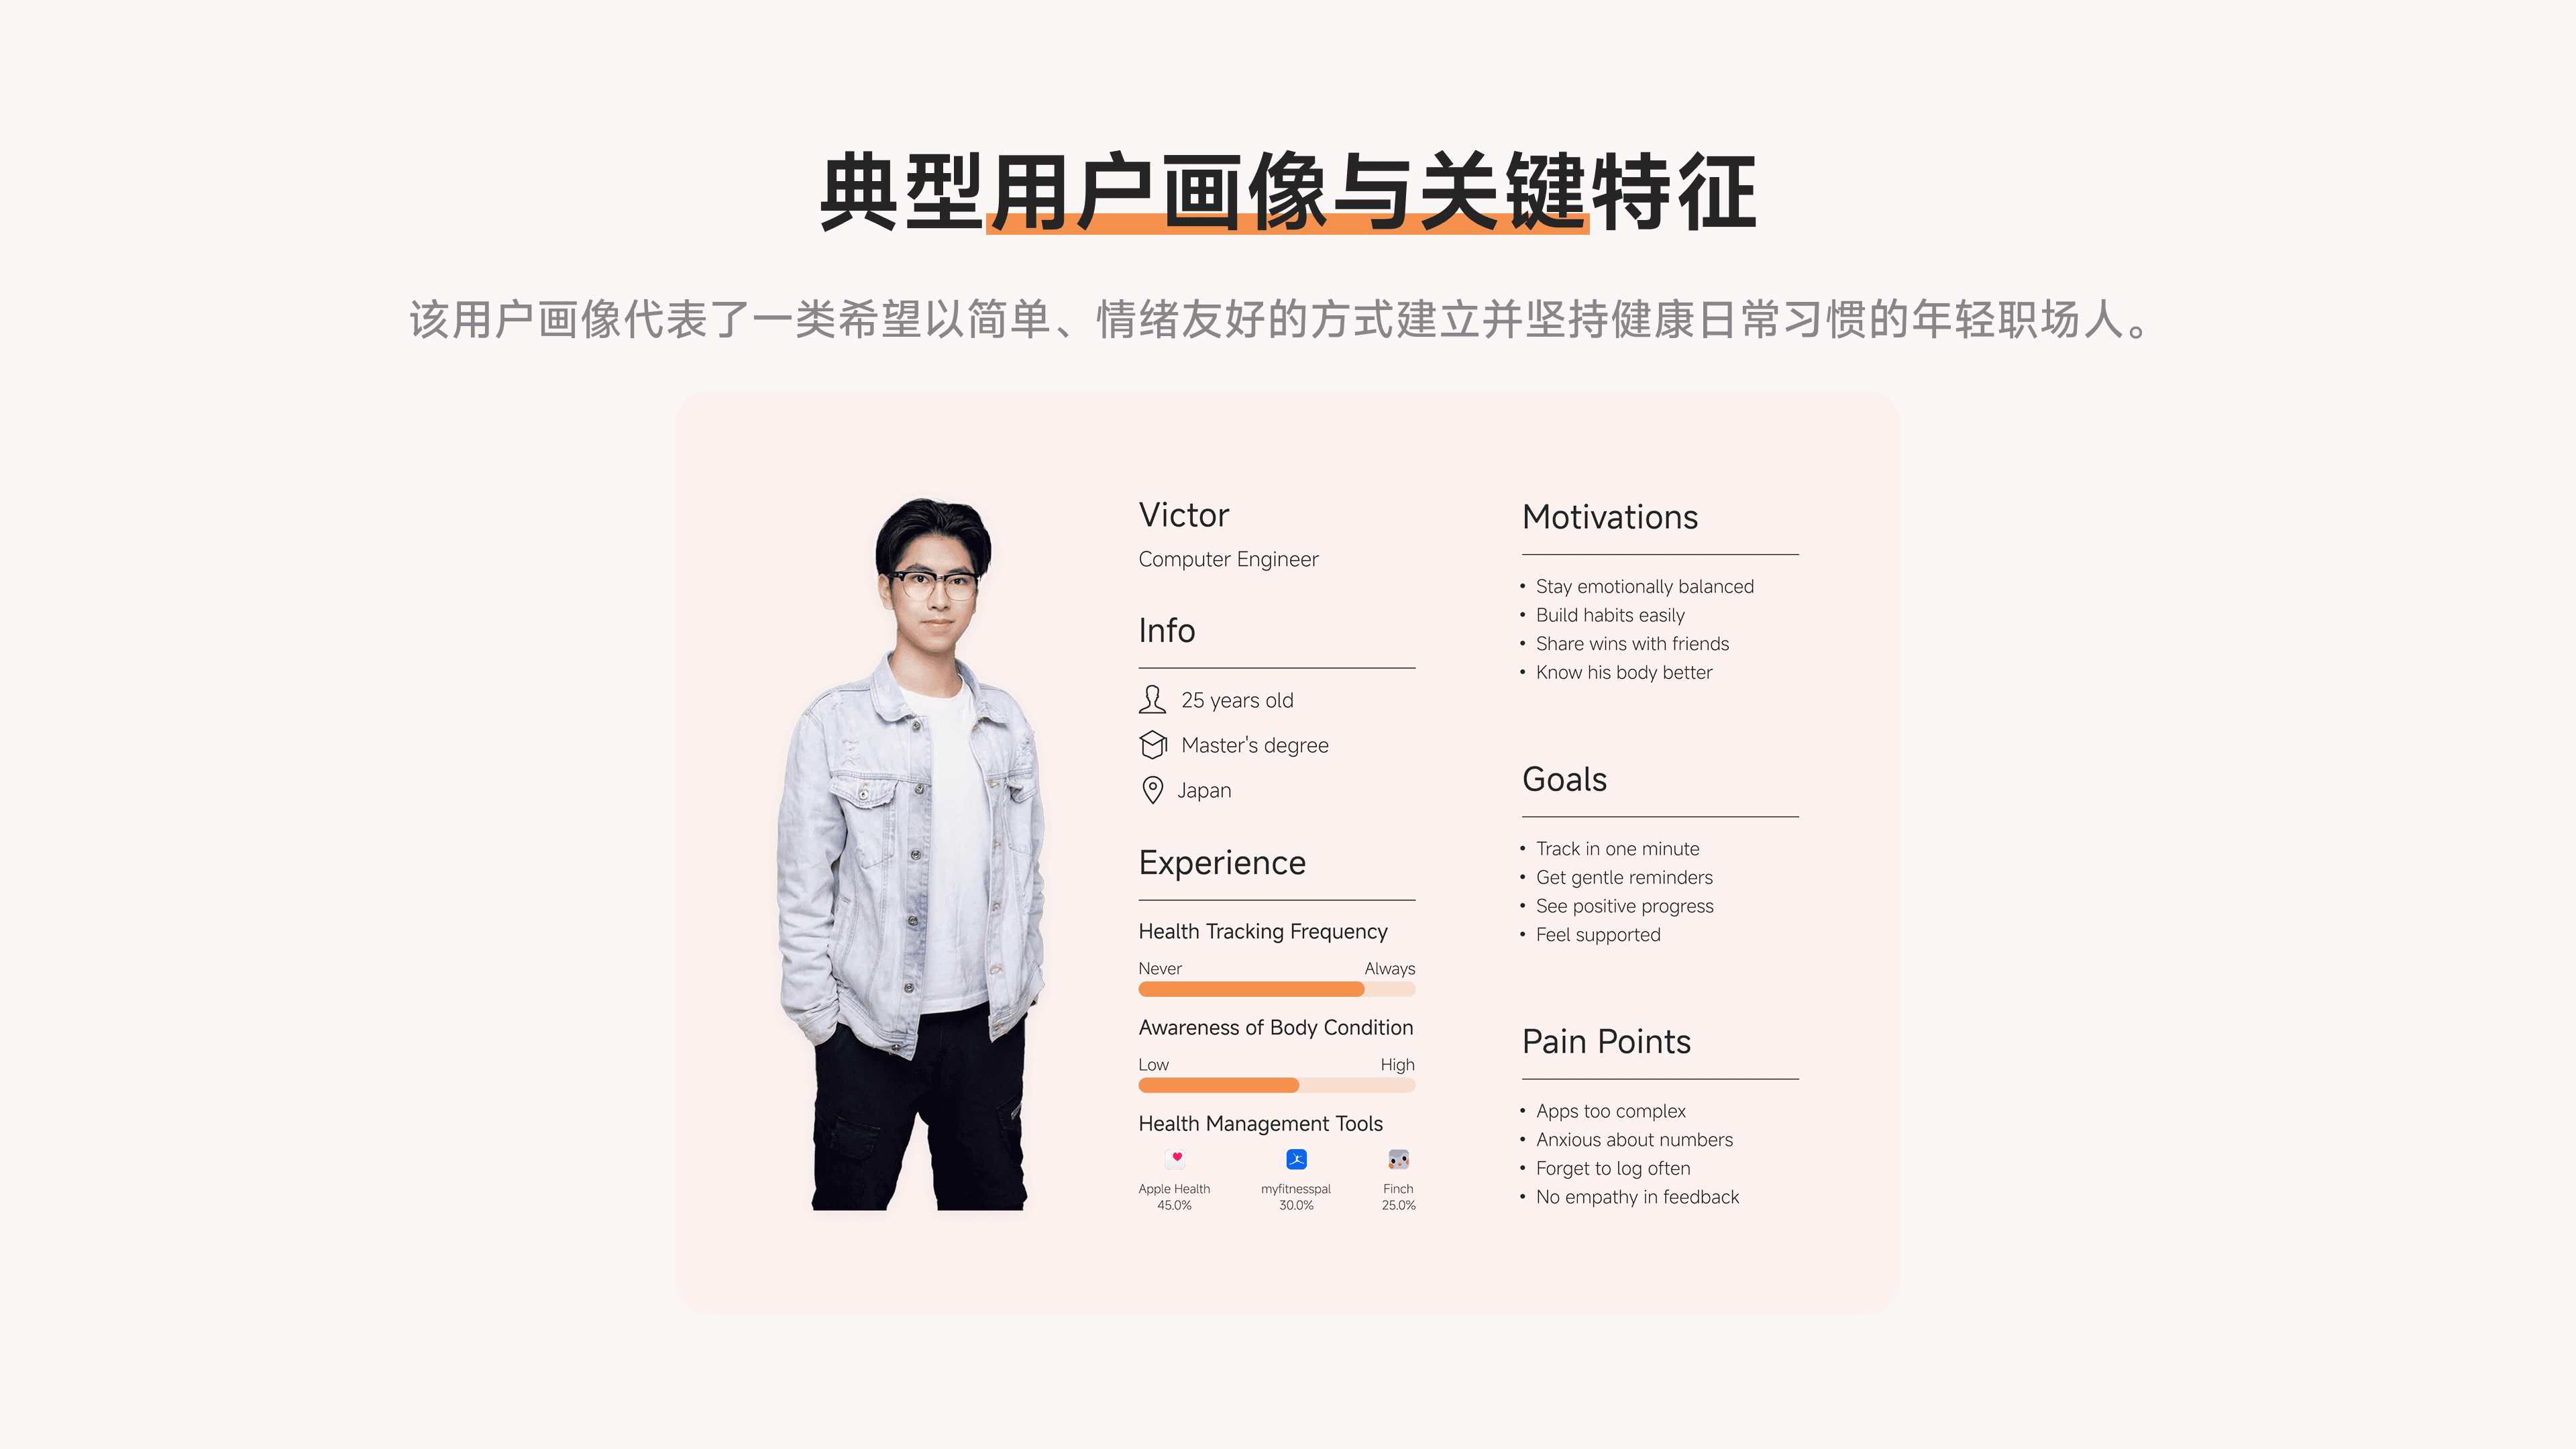Select the Motivations section heading
The image size is (2576, 1449).
point(1610,517)
